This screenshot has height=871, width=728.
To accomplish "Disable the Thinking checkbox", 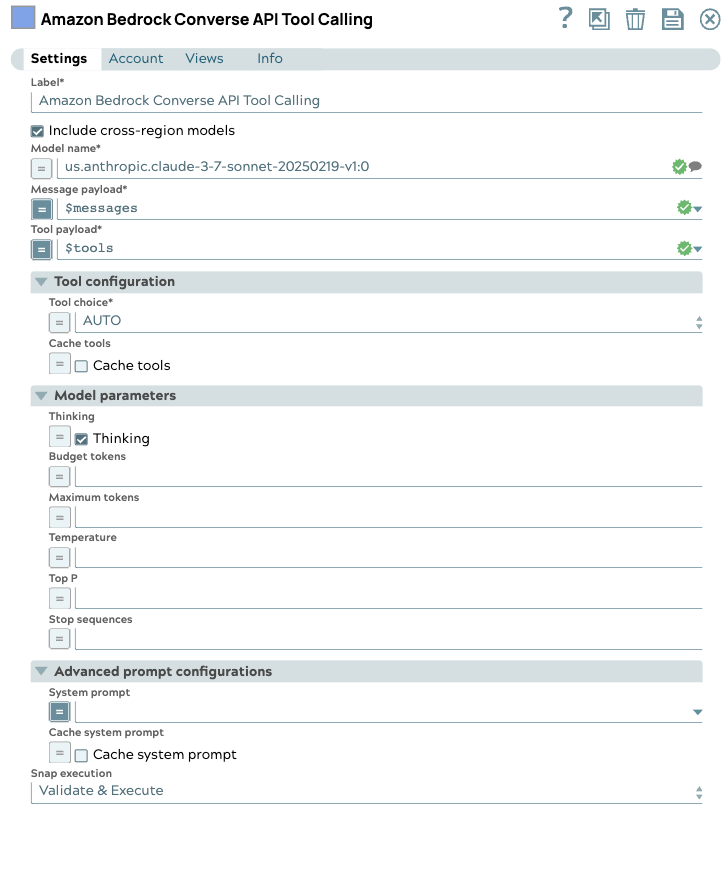I will [82, 438].
